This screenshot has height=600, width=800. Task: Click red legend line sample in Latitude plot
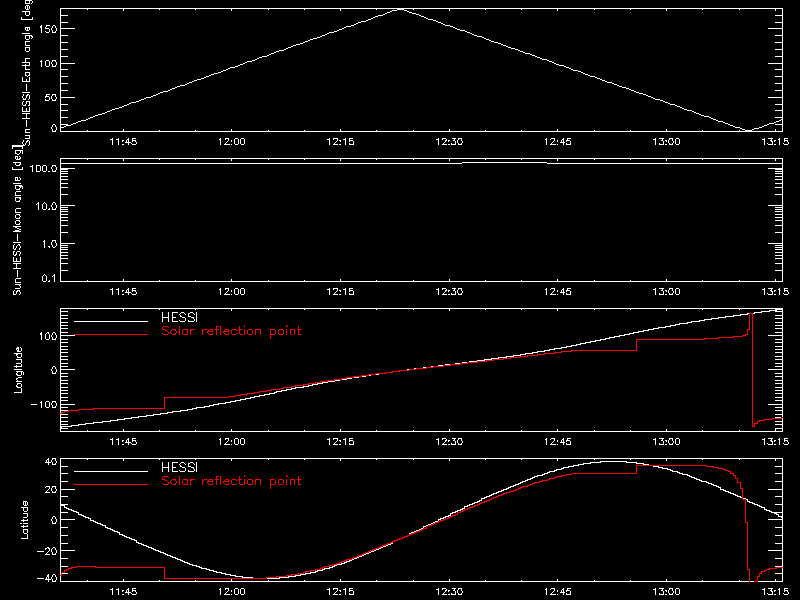111,485
